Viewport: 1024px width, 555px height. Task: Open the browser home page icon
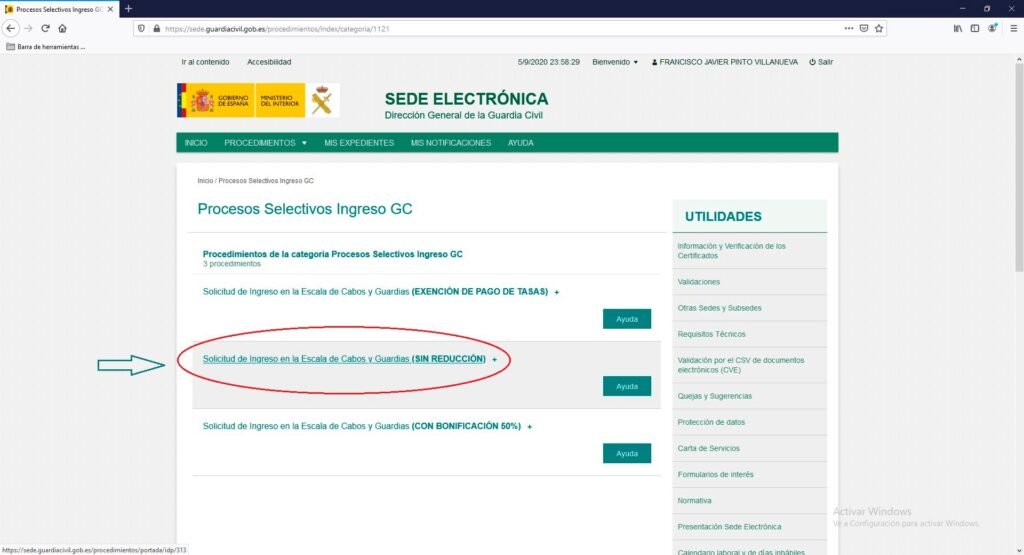[x=63, y=28]
